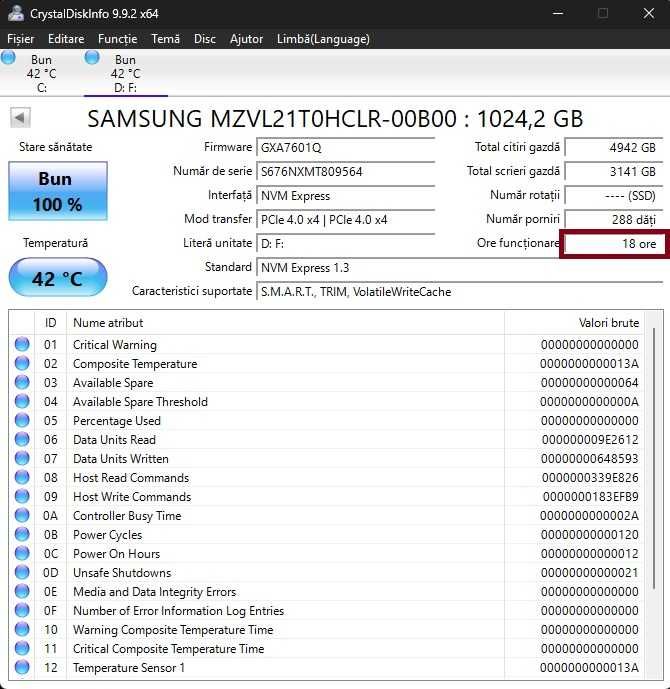670x689 pixels.
Task: Open the Temă menu
Action: [166, 39]
